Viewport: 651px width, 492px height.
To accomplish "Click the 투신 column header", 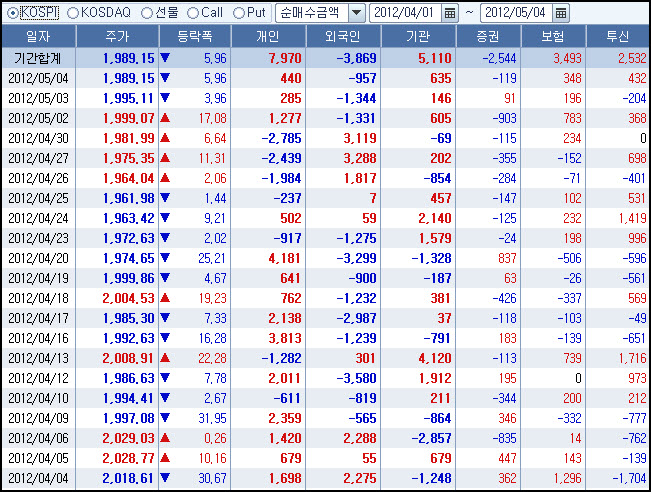I will click(x=618, y=37).
